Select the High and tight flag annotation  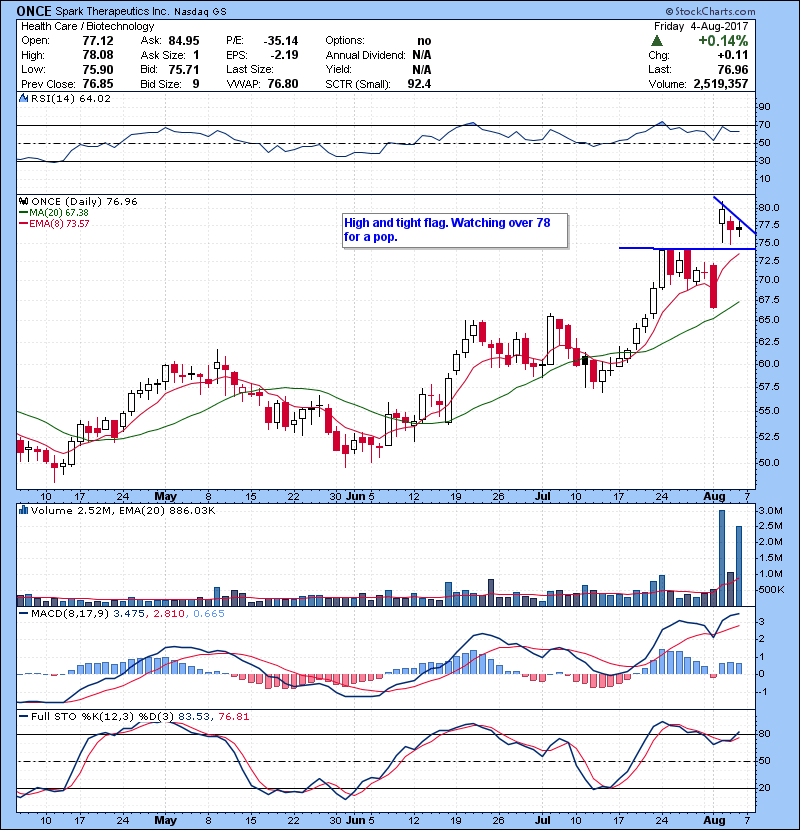(454, 230)
